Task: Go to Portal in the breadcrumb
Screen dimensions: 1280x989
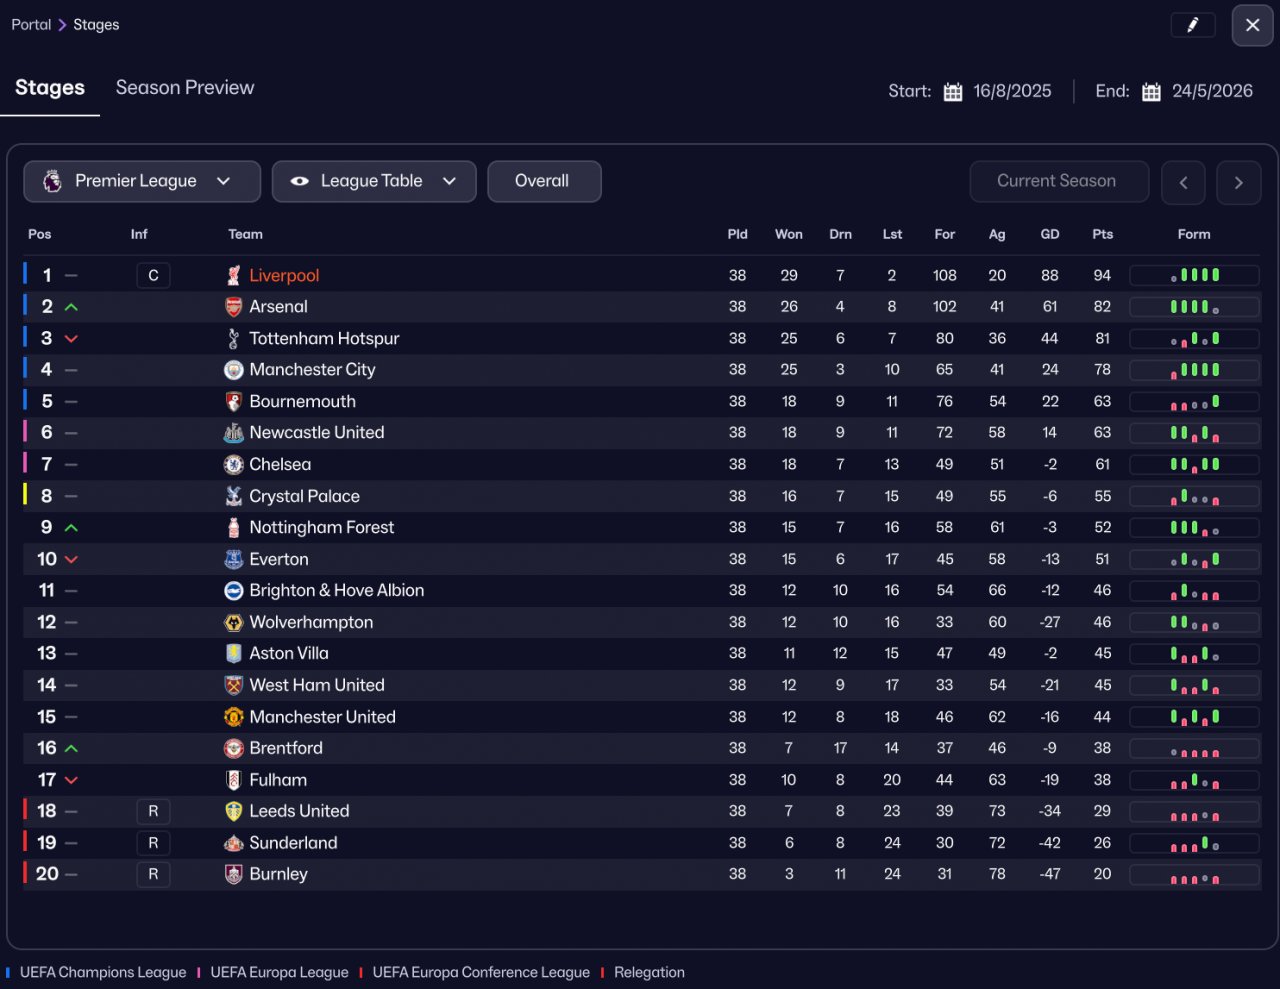Action: pos(31,25)
